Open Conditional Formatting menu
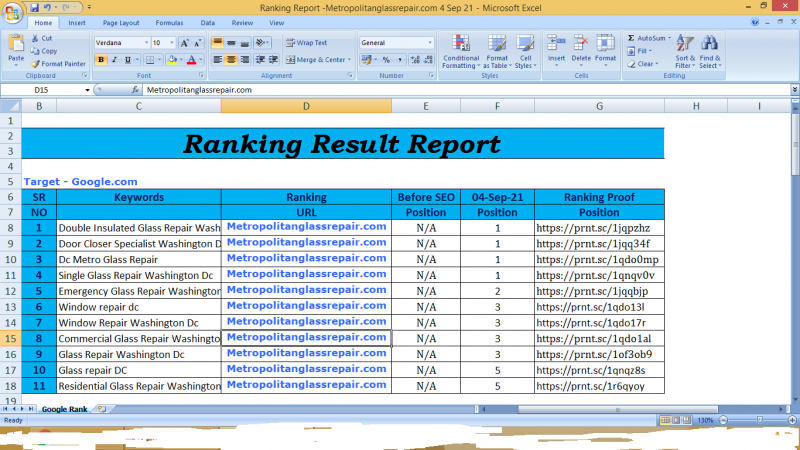The image size is (800, 450). coord(461,52)
